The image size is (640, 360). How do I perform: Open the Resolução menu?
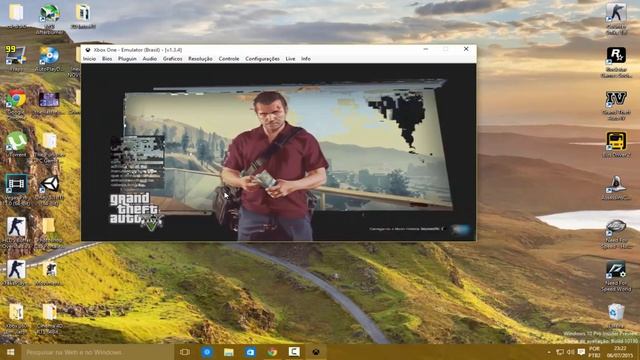[x=200, y=59]
